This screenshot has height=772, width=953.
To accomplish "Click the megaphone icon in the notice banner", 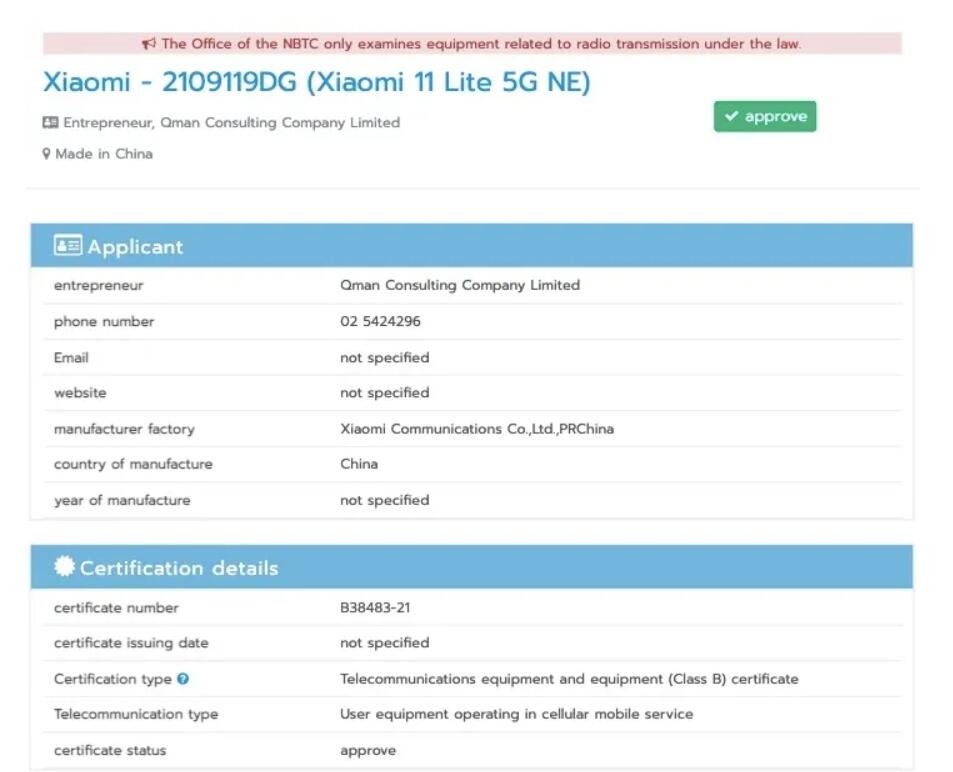I will pos(149,44).
